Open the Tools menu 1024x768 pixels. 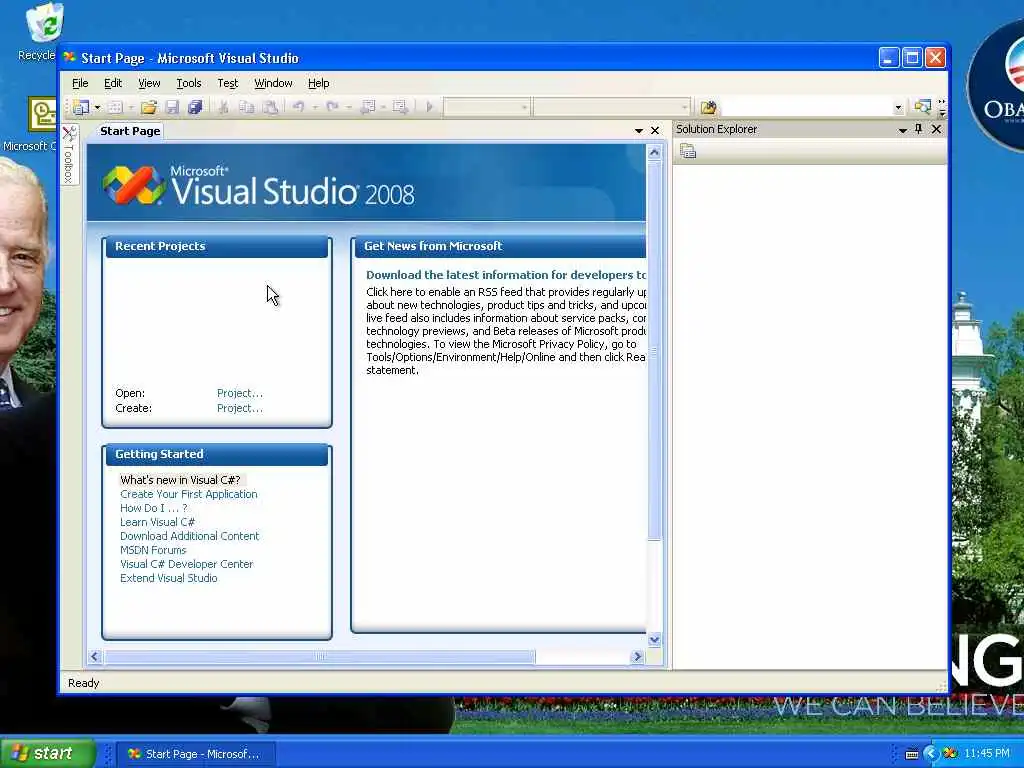pos(189,83)
